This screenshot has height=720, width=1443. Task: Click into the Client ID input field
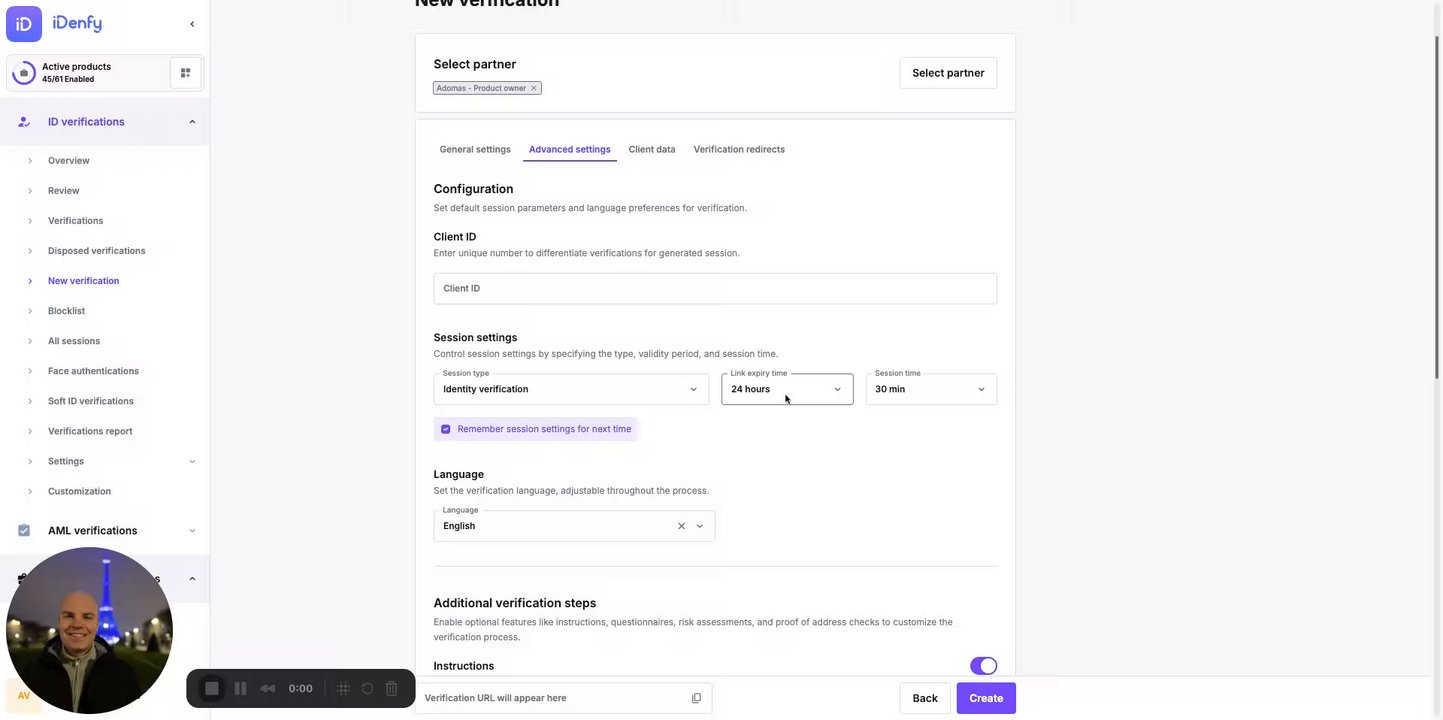(x=715, y=288)
